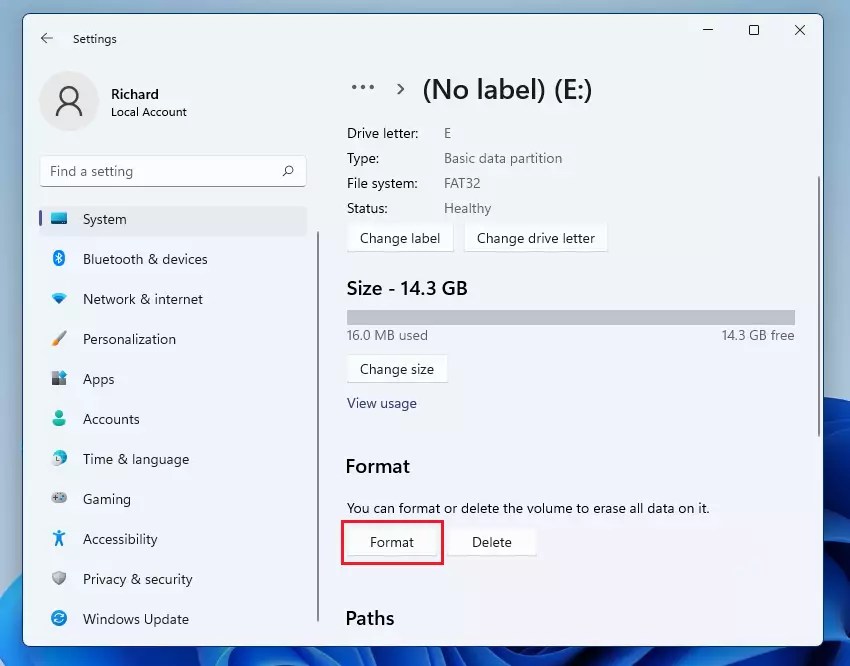
Task: Click the Find a setting search box
Action: click(x=172, y=171)
